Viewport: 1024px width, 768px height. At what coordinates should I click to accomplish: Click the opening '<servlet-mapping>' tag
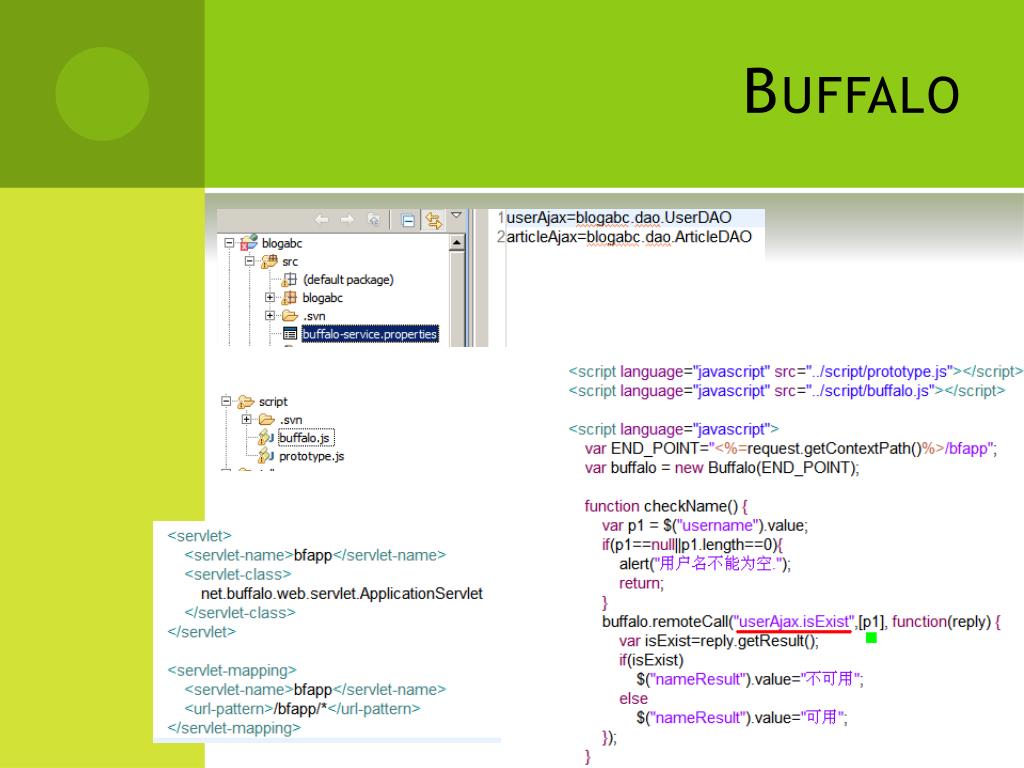(232, 671)
